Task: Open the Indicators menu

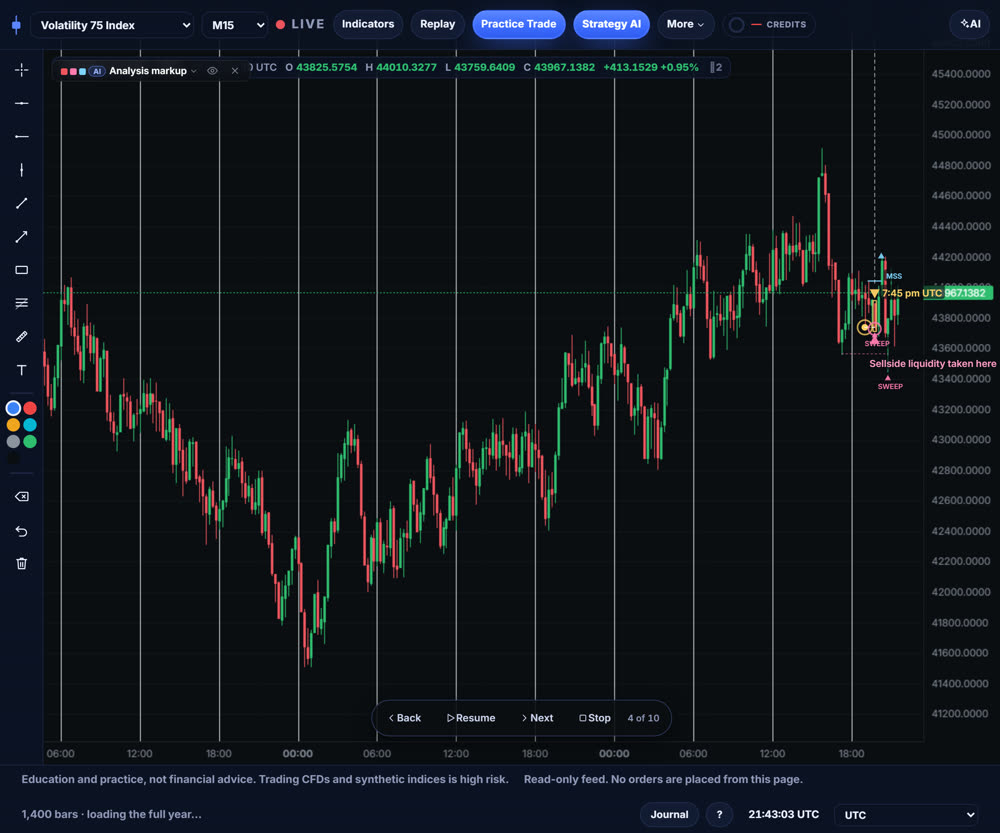Action: (368, 24)
